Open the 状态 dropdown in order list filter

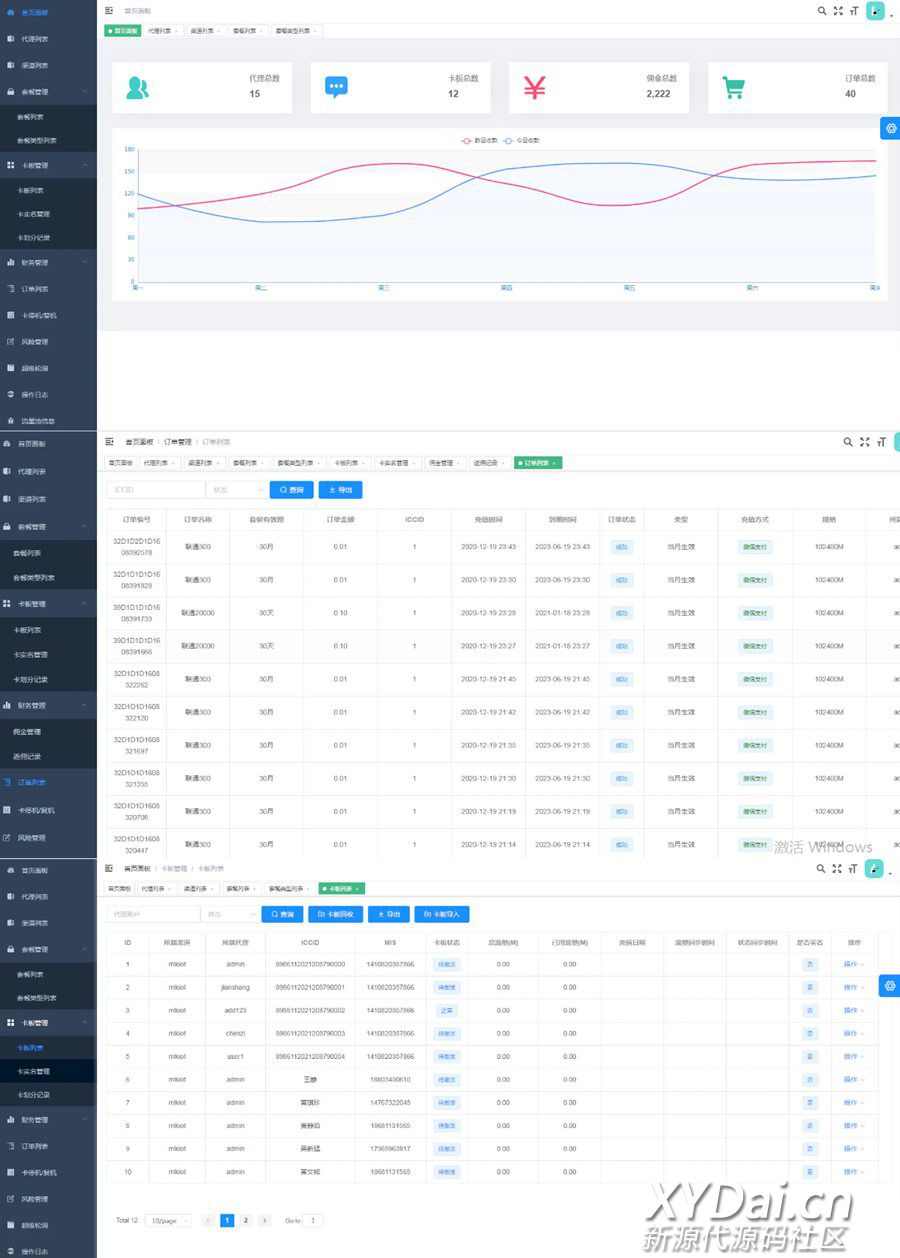[x=236, y=490]
